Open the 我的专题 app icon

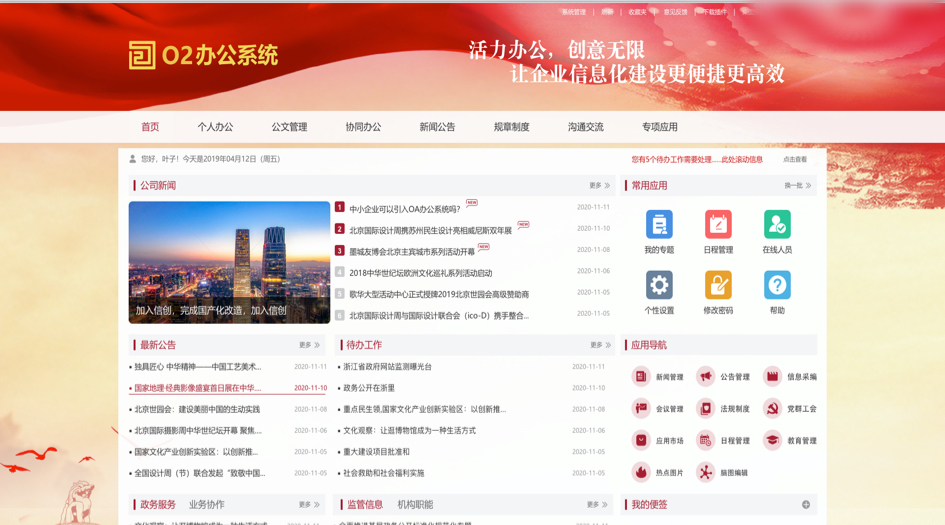[x=659, y=225]
